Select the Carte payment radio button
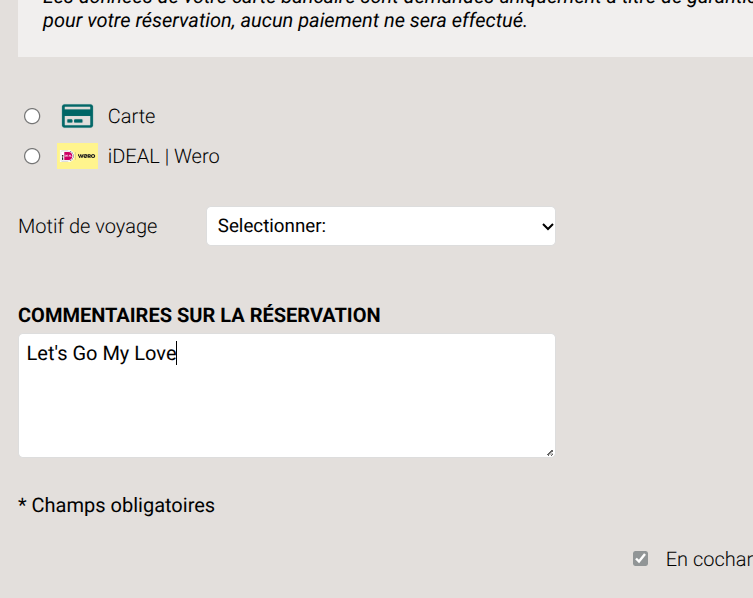The height and width of the screenshot is (598, 753). [32, 116]
